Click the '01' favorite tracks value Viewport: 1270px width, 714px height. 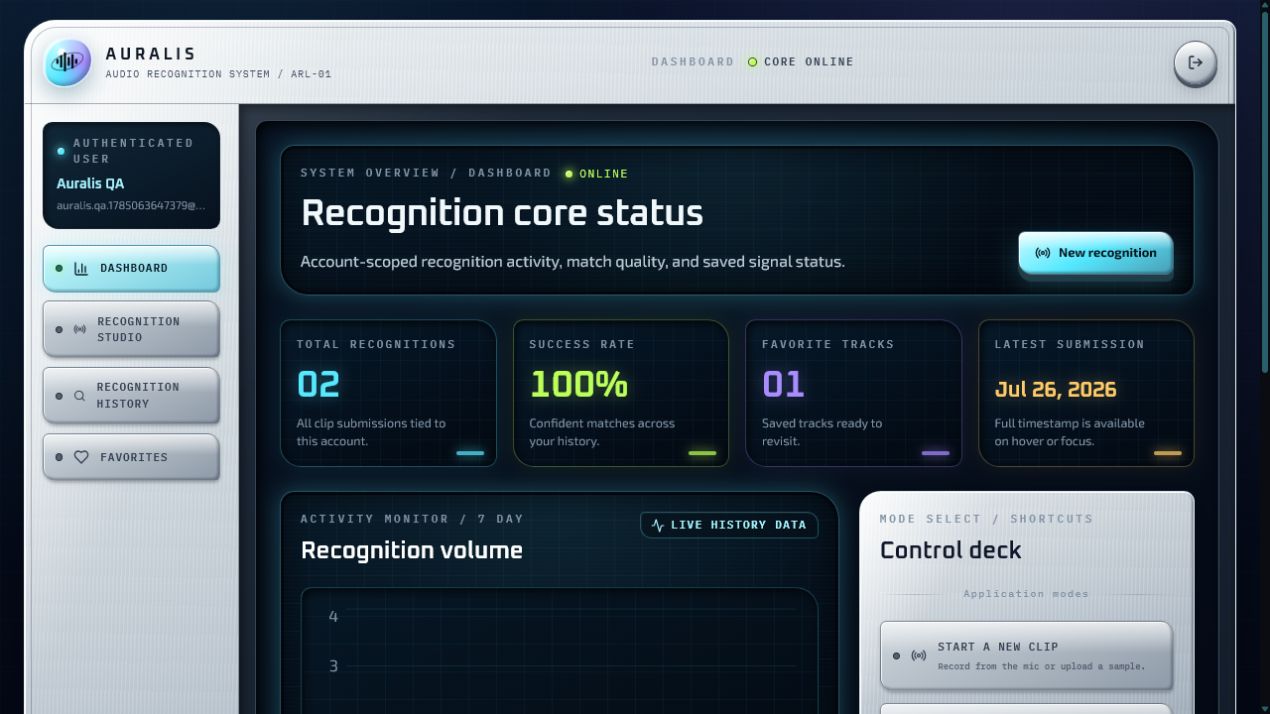pos(783,385)
